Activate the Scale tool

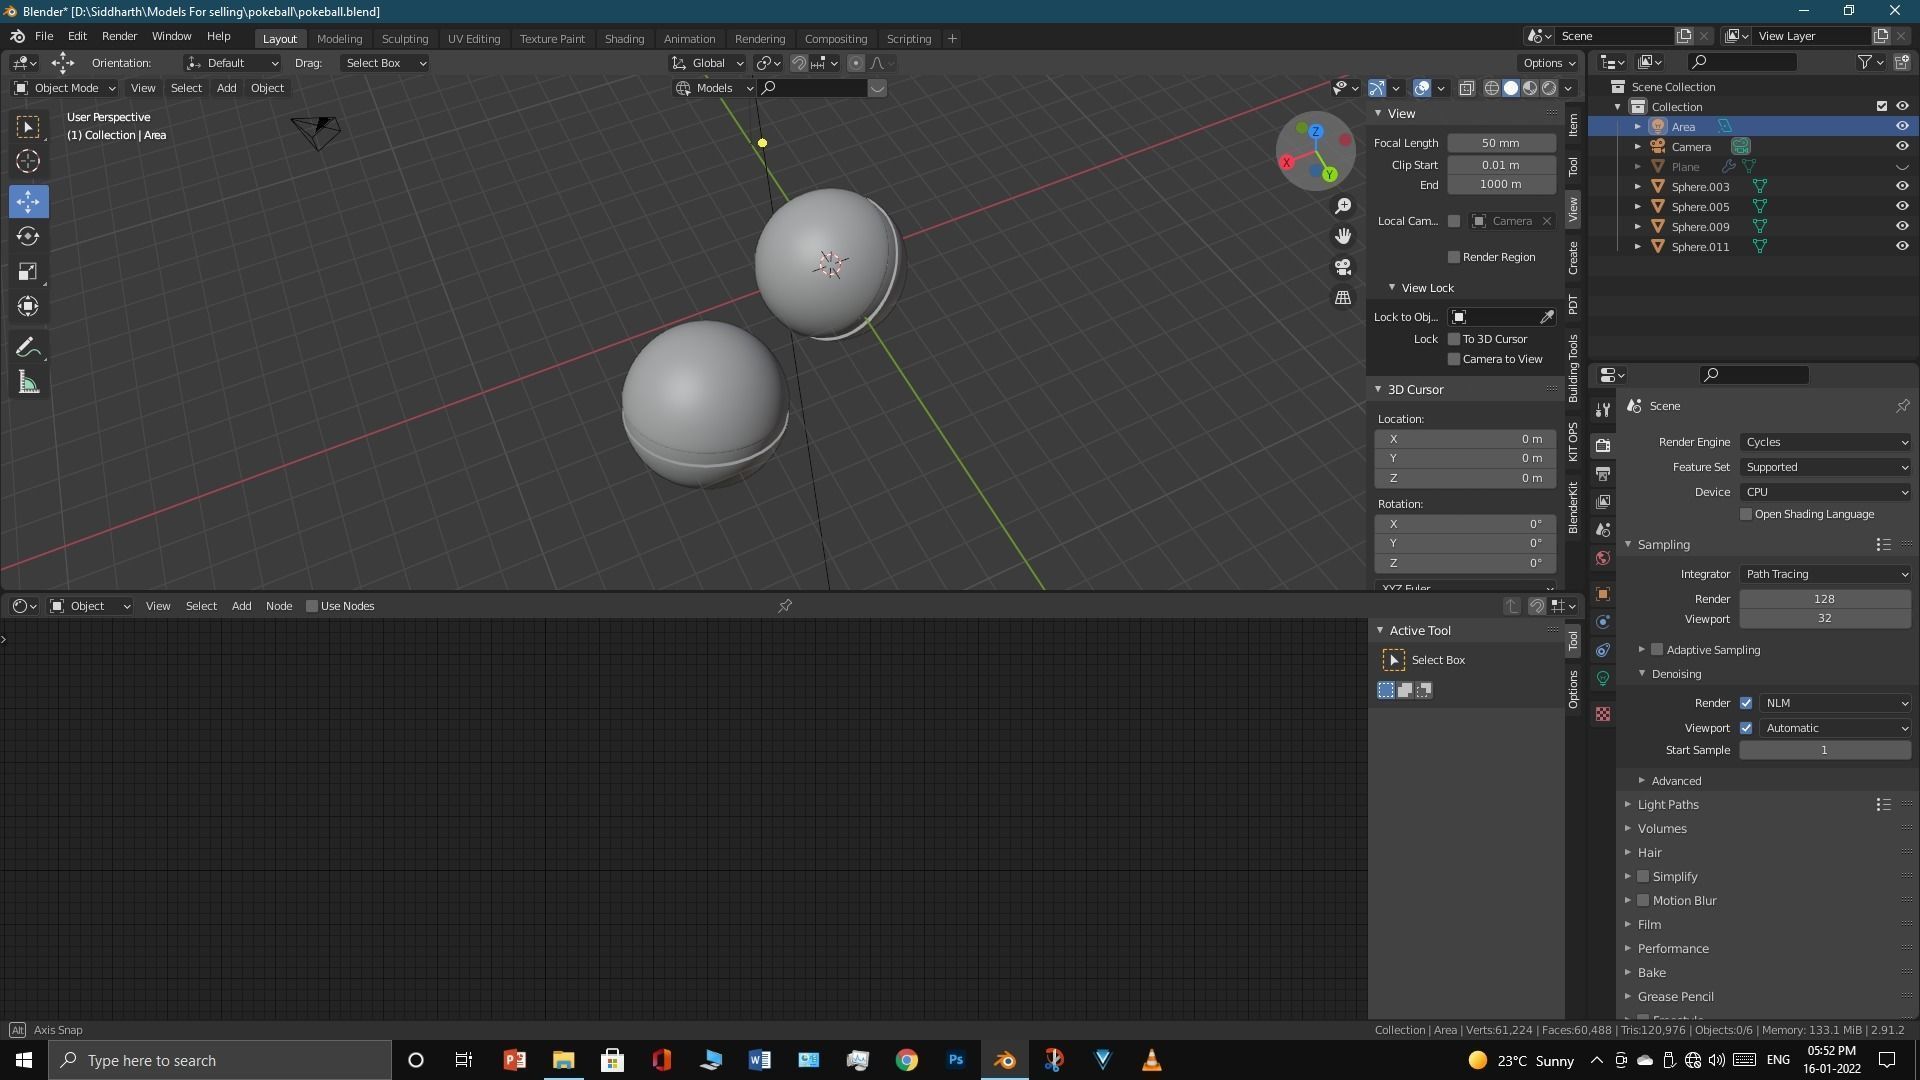[x=28, y=271]
